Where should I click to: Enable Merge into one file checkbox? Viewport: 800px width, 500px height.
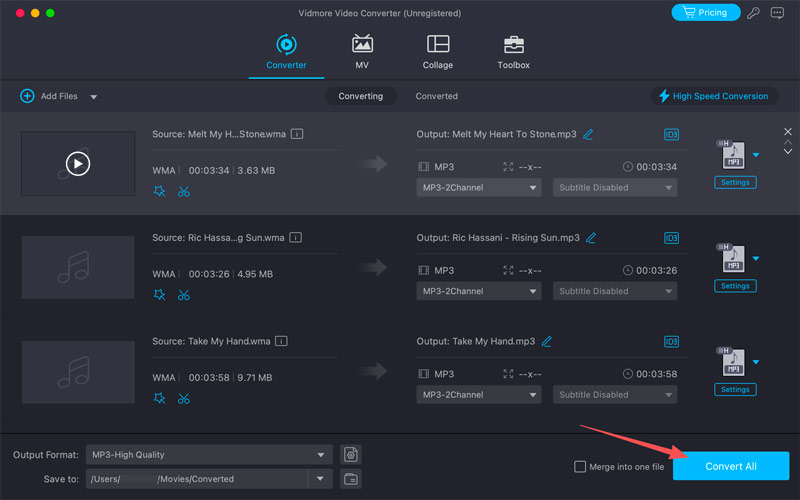coord(580,467)
